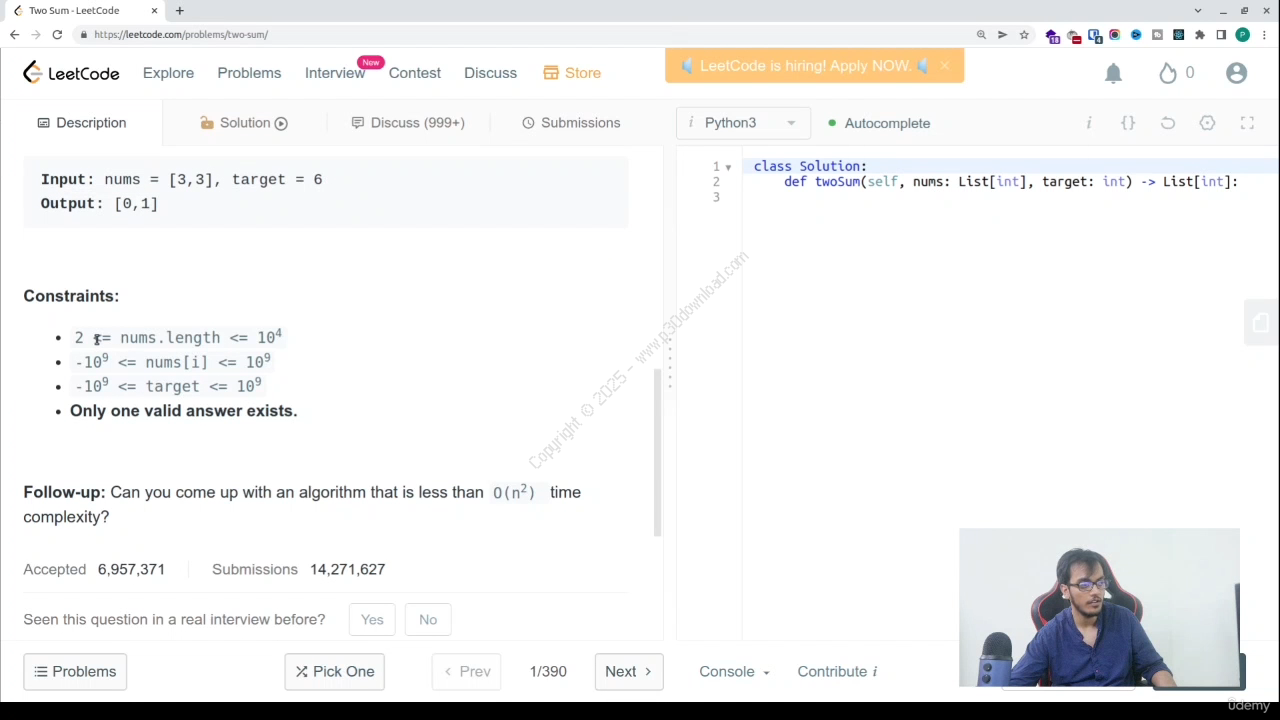Open Problems in top navigation
The height and width of the screenshot is (720, 1280).
[249, 73]
